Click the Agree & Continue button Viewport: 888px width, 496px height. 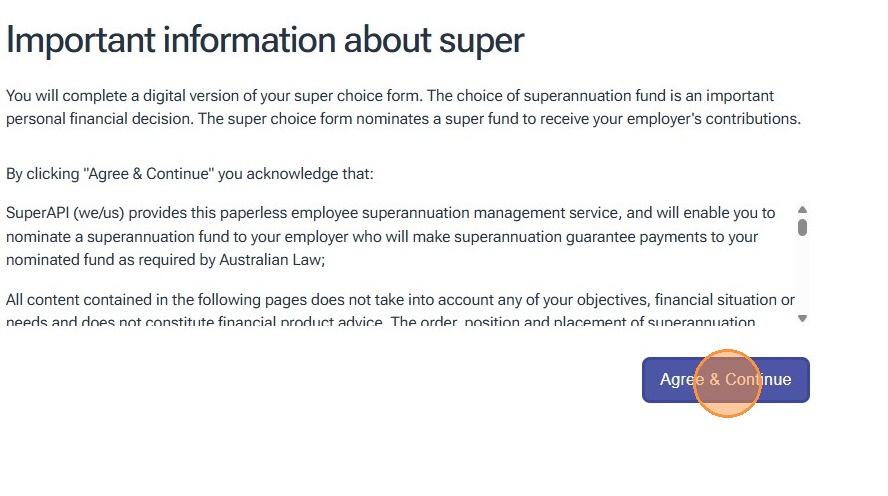[x=725, y=380]
